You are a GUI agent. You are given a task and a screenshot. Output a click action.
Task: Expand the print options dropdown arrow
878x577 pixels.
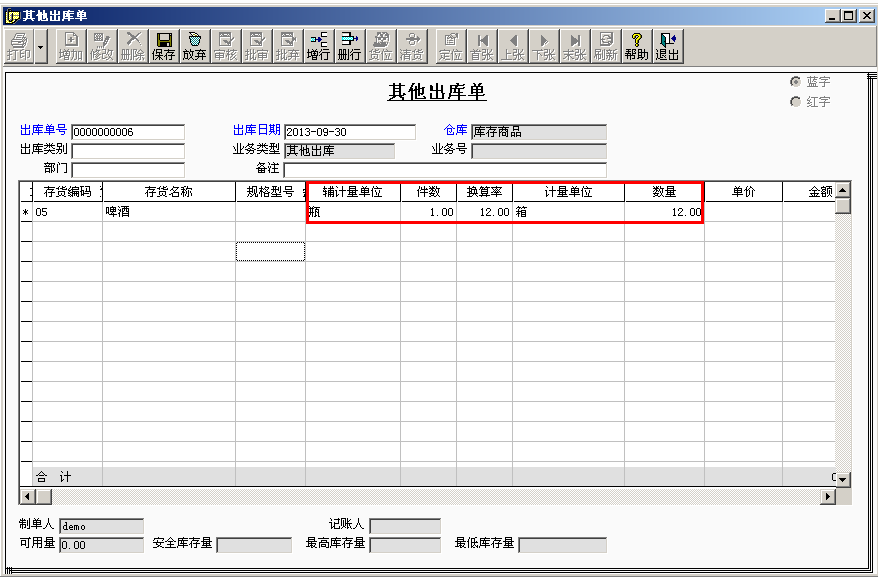[x=41, y=46]
